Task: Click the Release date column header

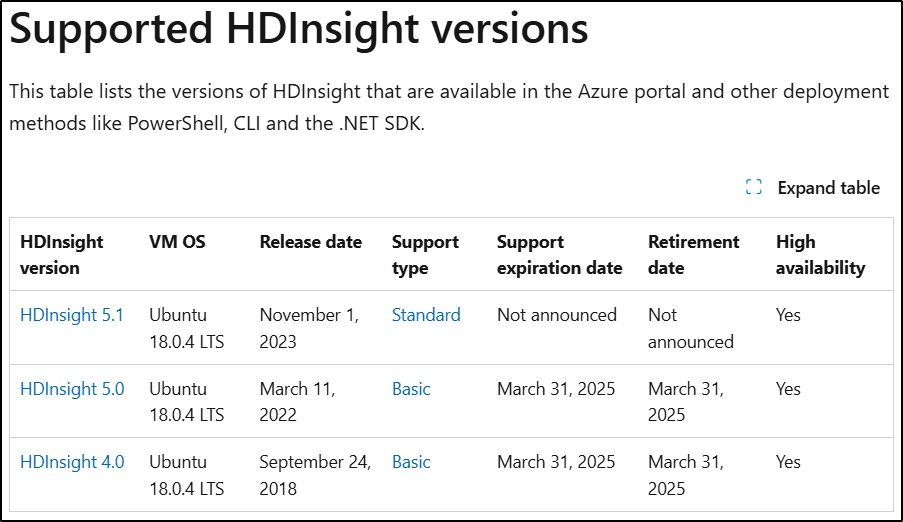Action: [311, 242]
